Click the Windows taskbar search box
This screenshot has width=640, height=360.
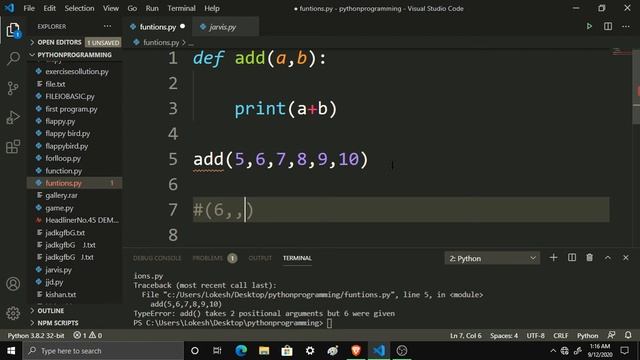coord(103,351)
